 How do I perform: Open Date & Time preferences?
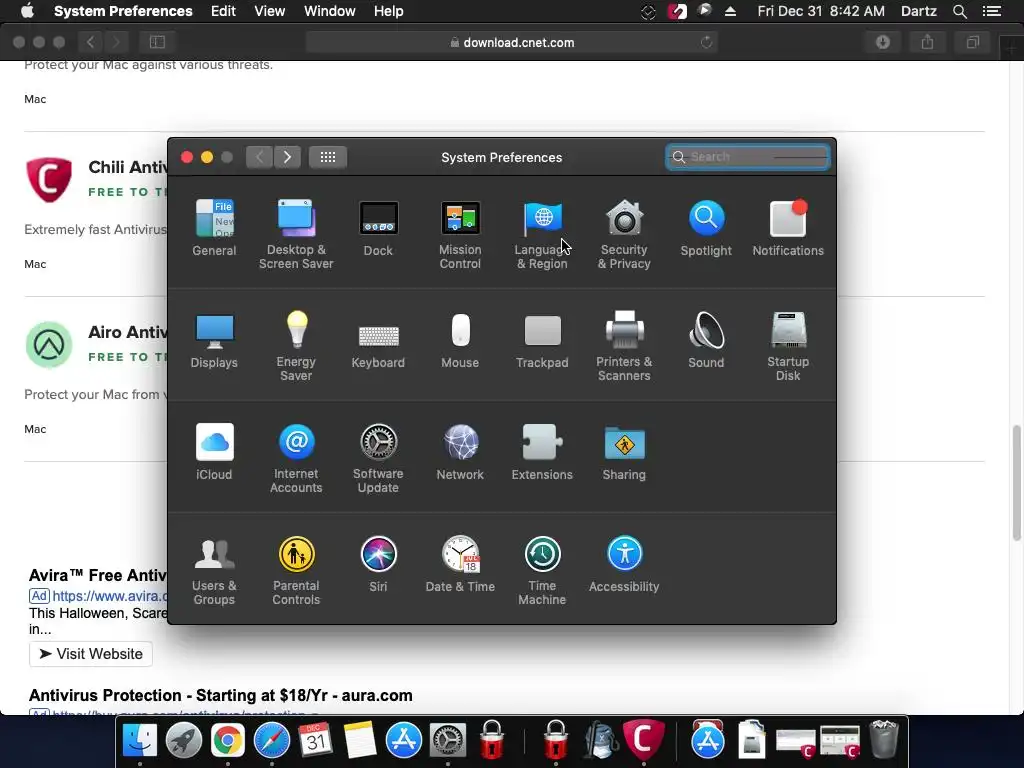[460, 564]
